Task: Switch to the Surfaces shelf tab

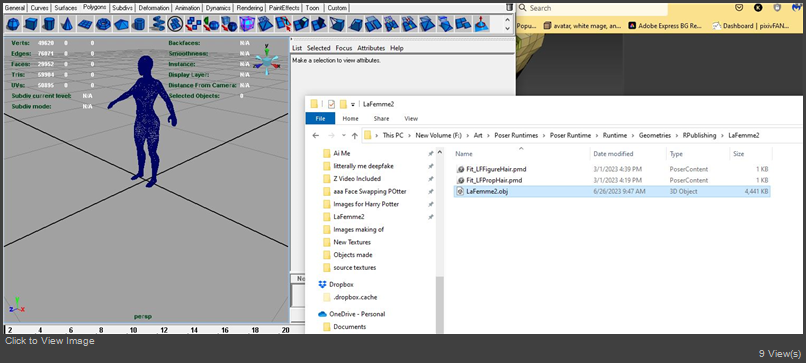Action: 66,8
